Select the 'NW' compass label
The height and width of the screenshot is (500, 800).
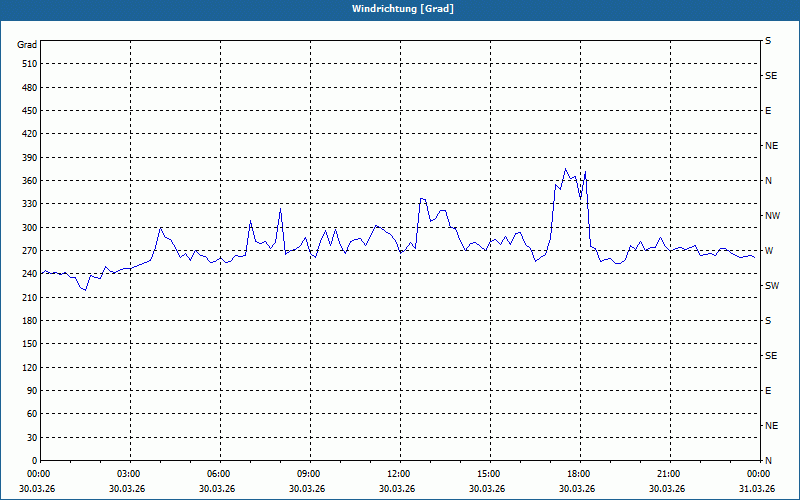[x=772, y=216]
